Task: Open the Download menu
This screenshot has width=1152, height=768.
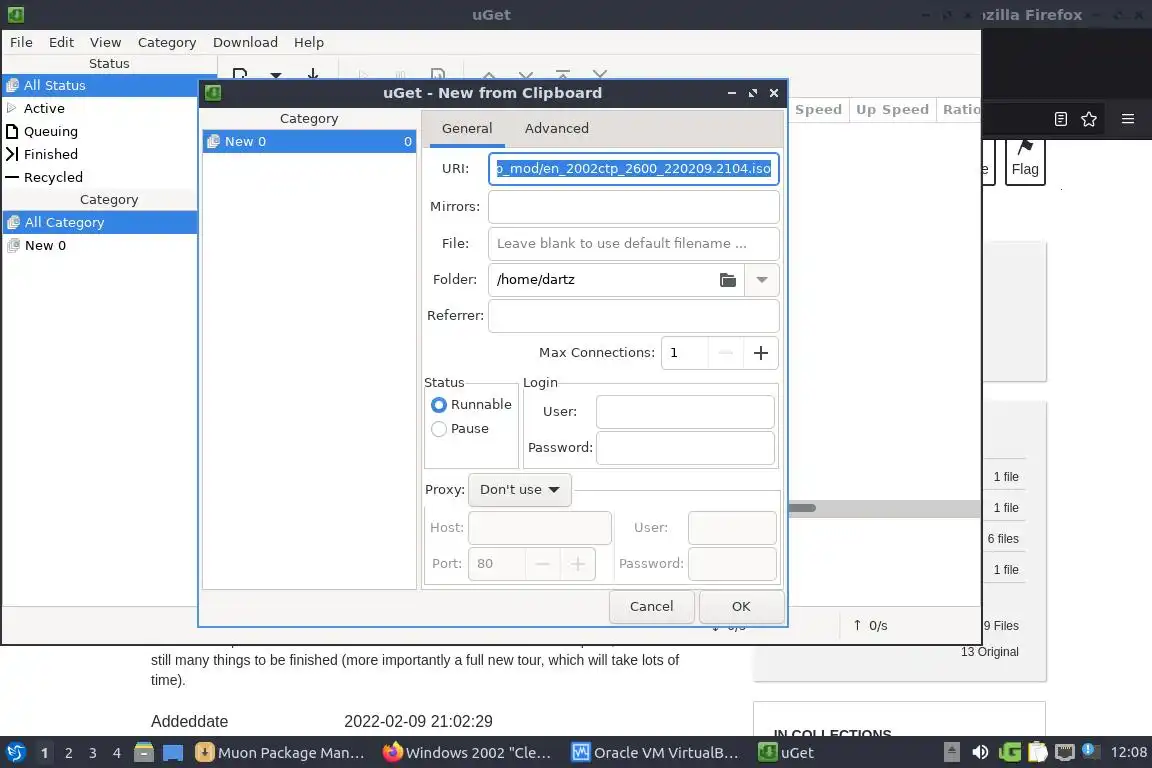Action: [x=245, y=43]
